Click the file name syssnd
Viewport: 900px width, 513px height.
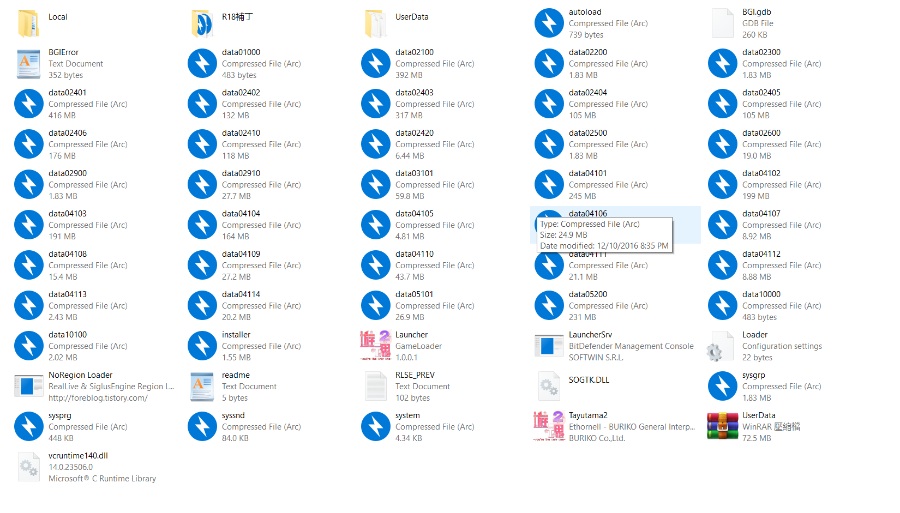click(x=234, y=415)
